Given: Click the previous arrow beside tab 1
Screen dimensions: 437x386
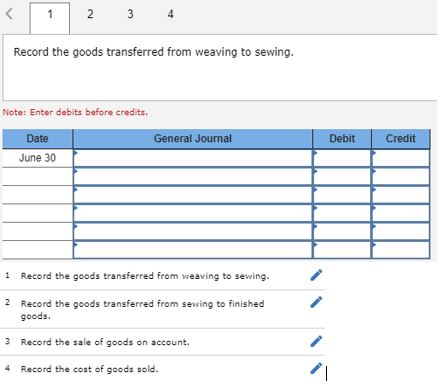Looking at the screenshot, I should (9, 14).
